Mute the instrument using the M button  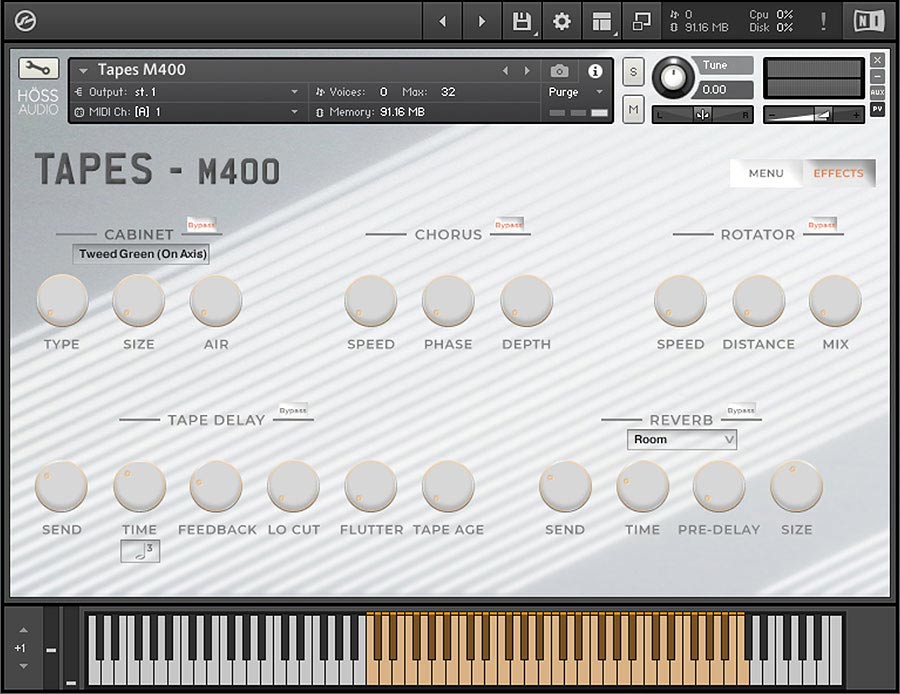(x=631, y=109)
